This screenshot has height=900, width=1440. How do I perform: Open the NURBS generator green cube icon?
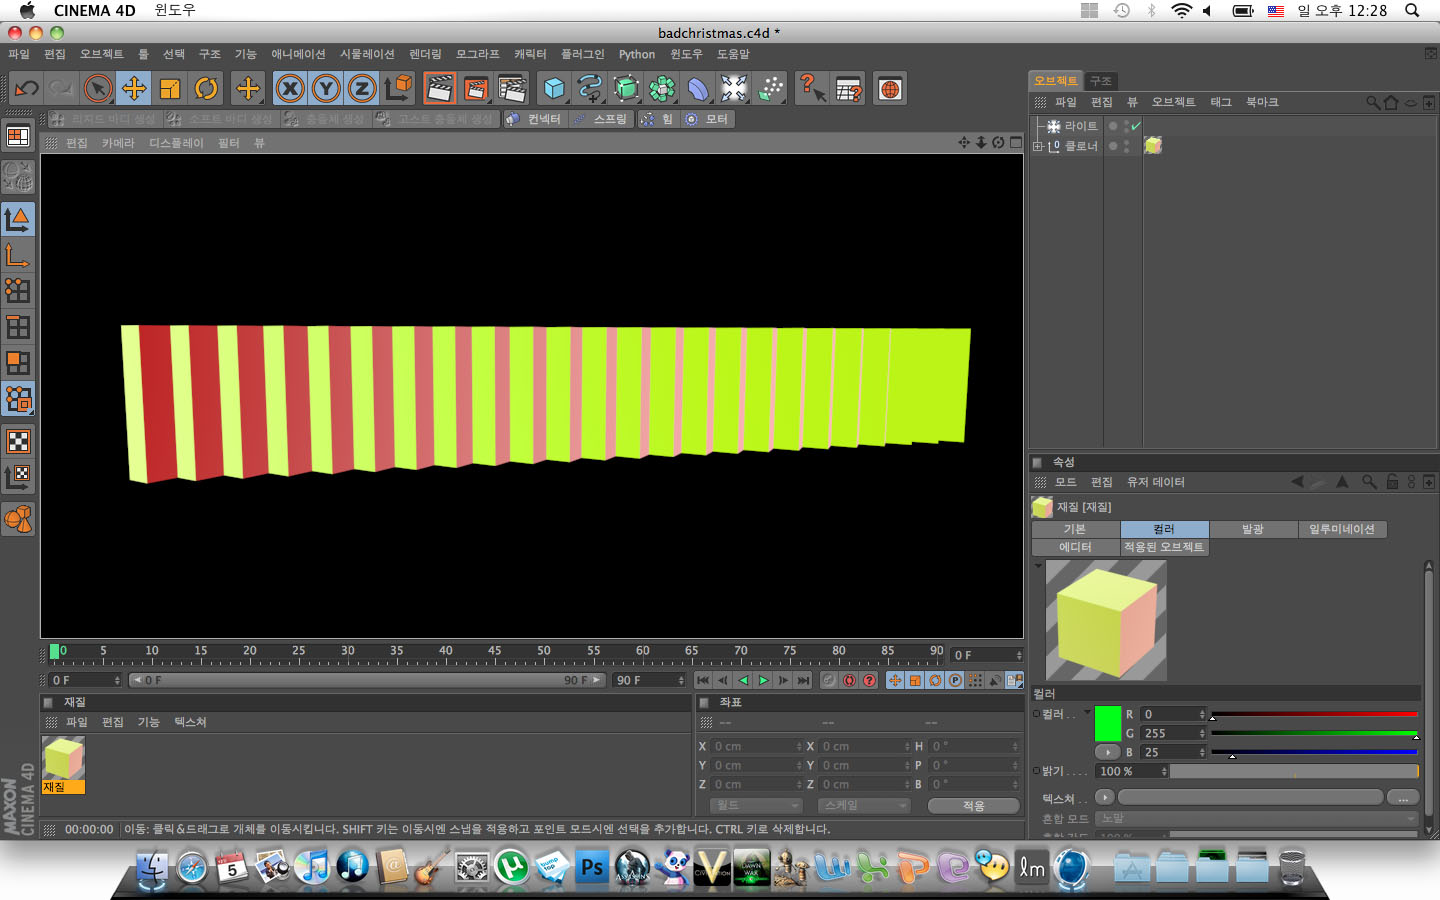626,89
